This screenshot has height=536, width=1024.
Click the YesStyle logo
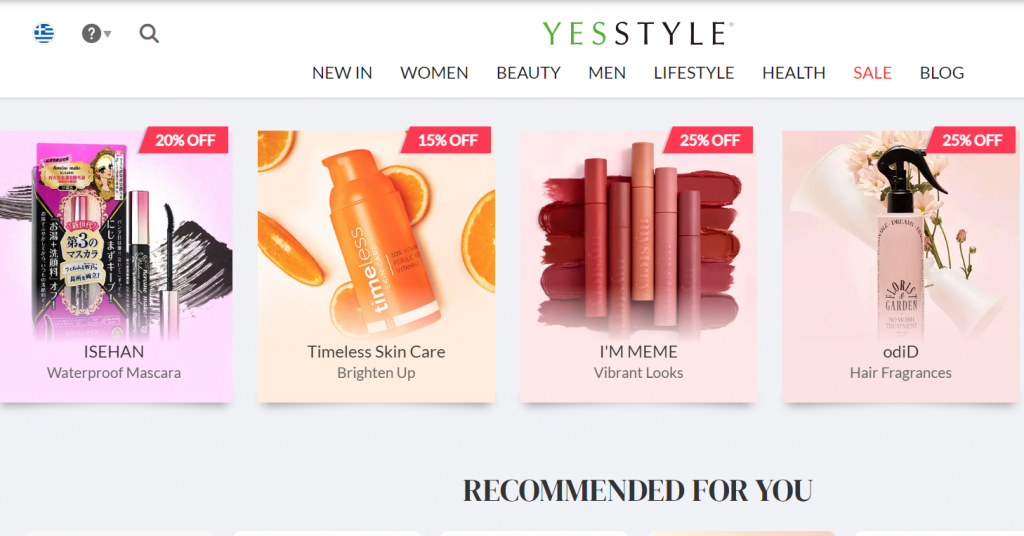pyautogui.click(x=638, y=33)
